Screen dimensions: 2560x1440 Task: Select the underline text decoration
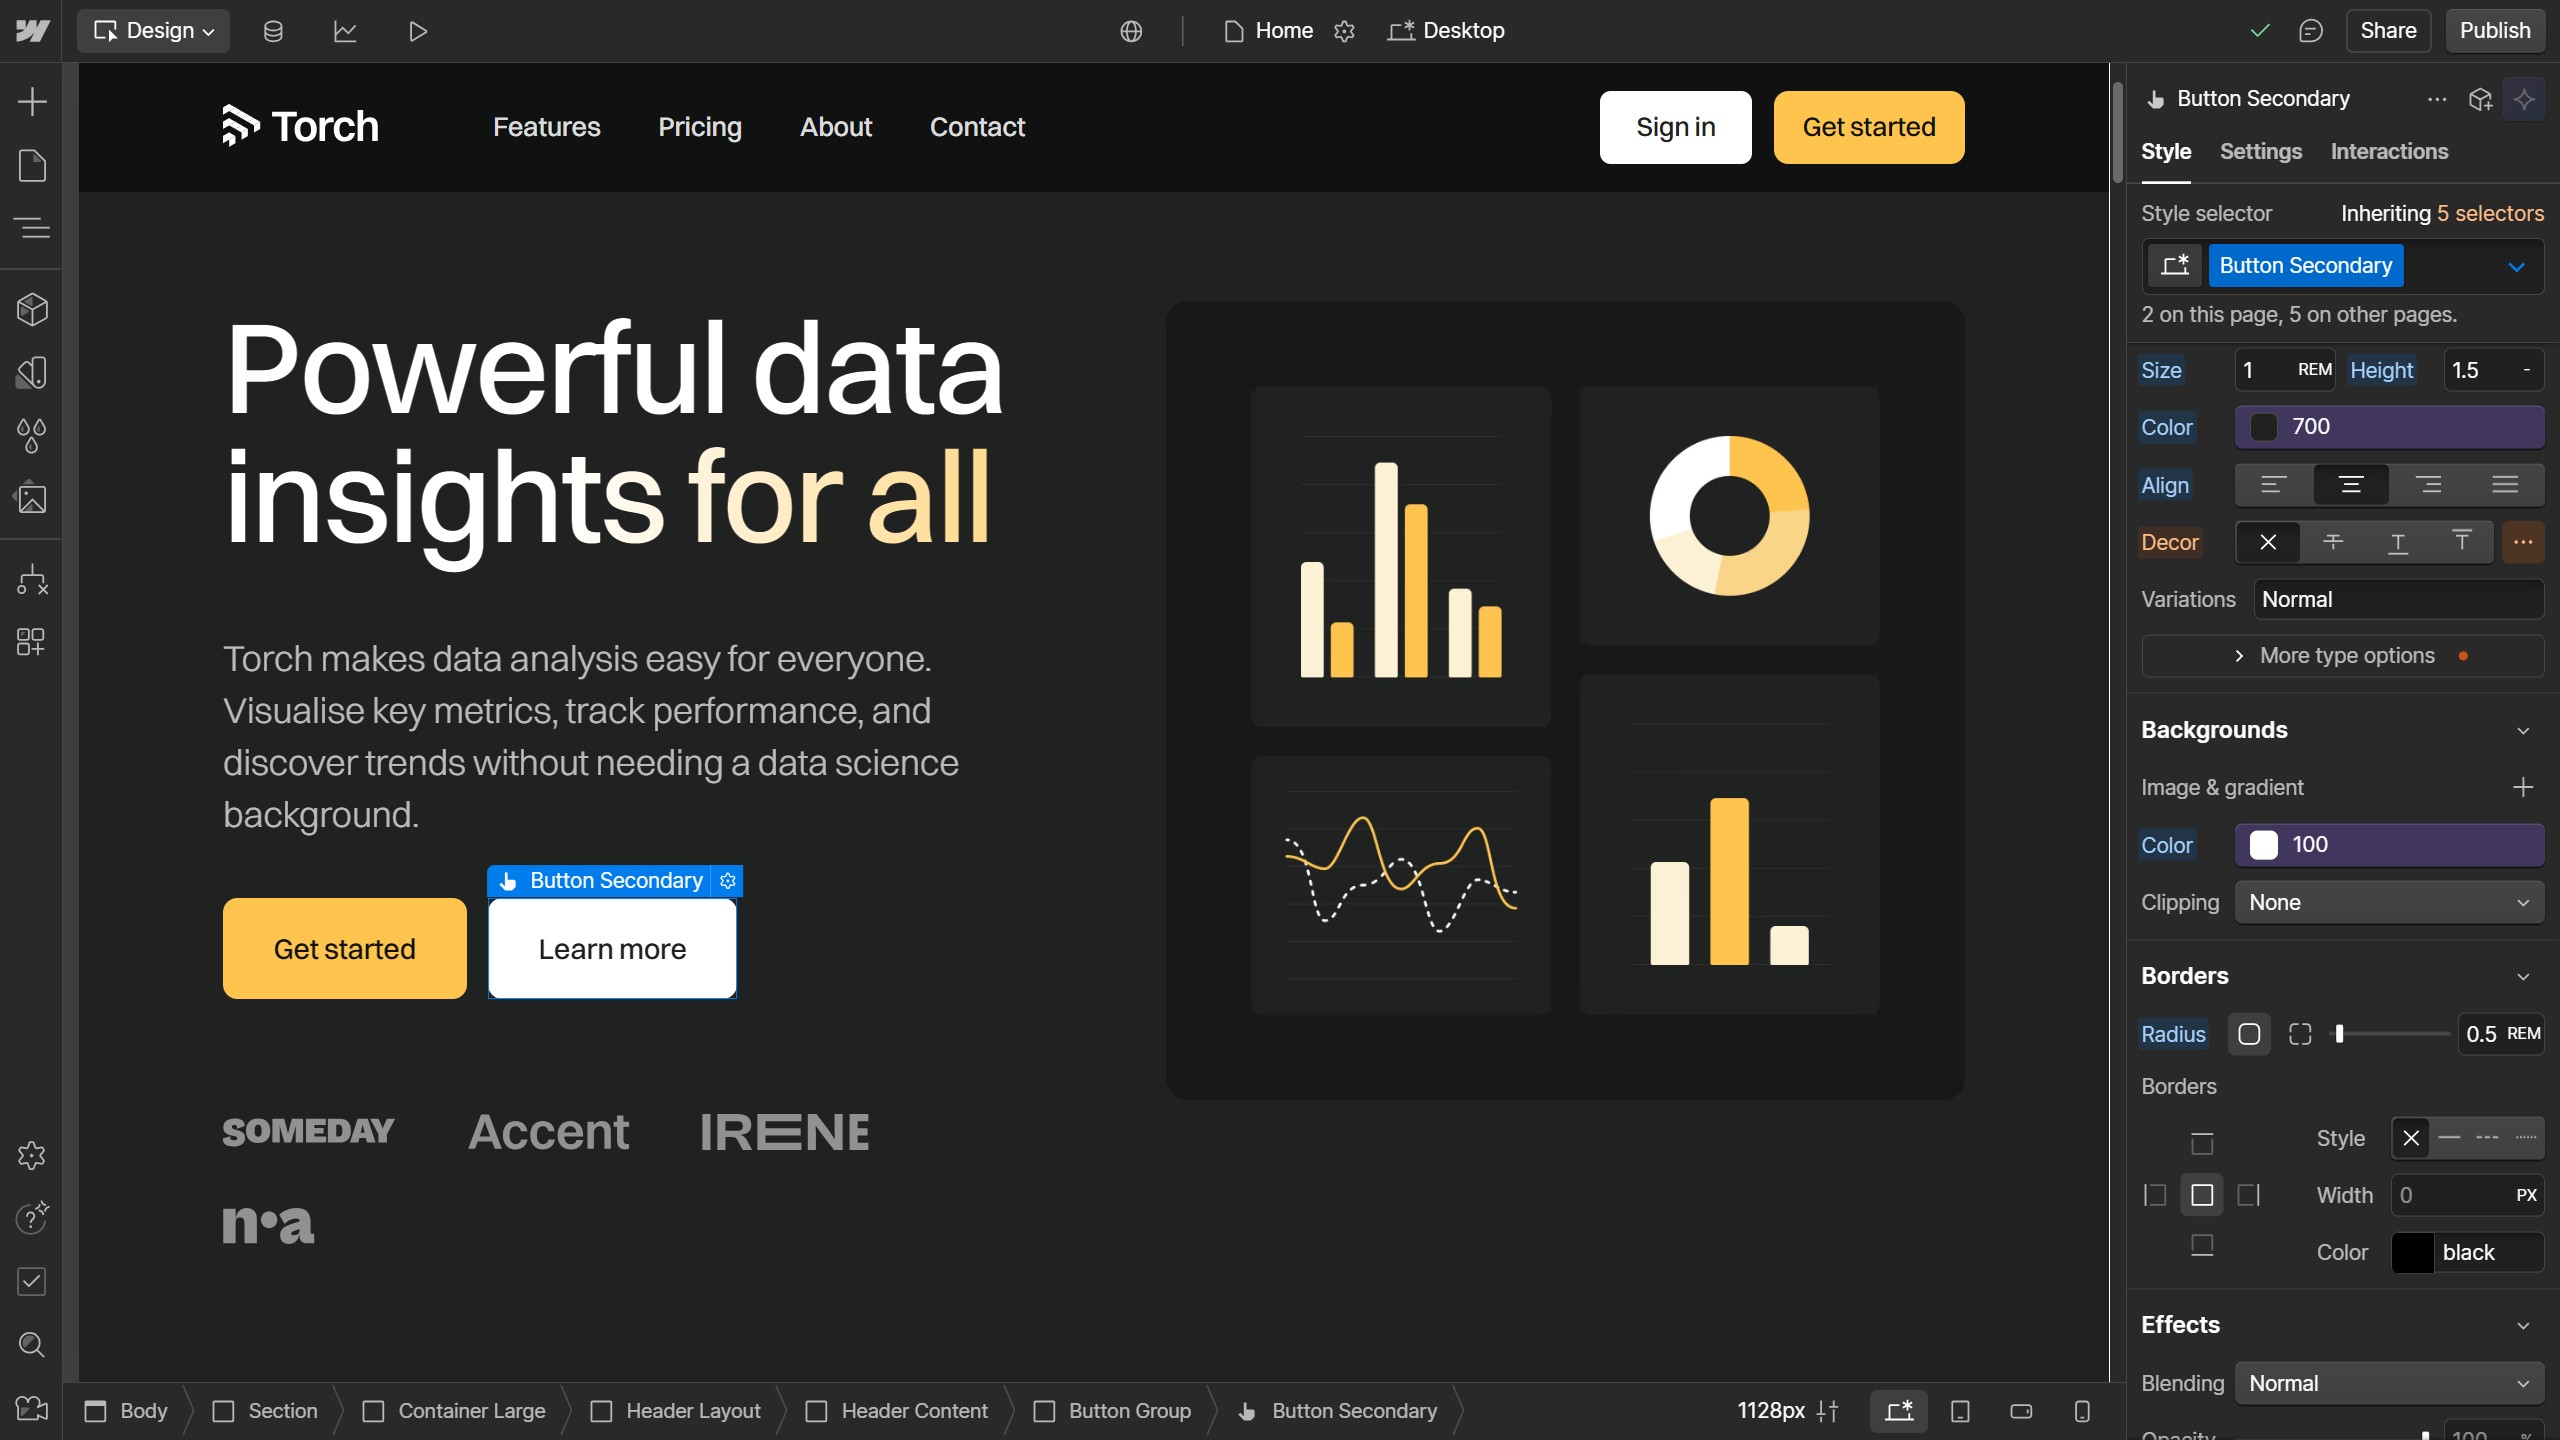2397,542
